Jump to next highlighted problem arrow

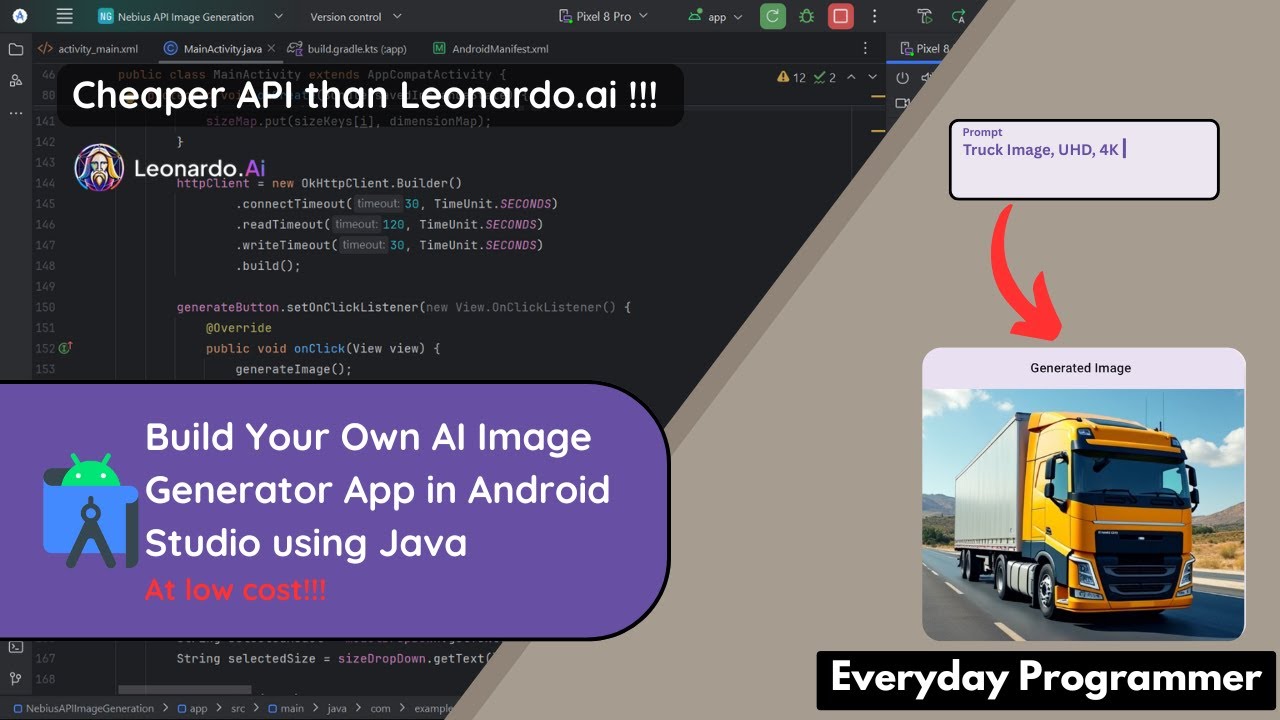[x=873, y=77]
